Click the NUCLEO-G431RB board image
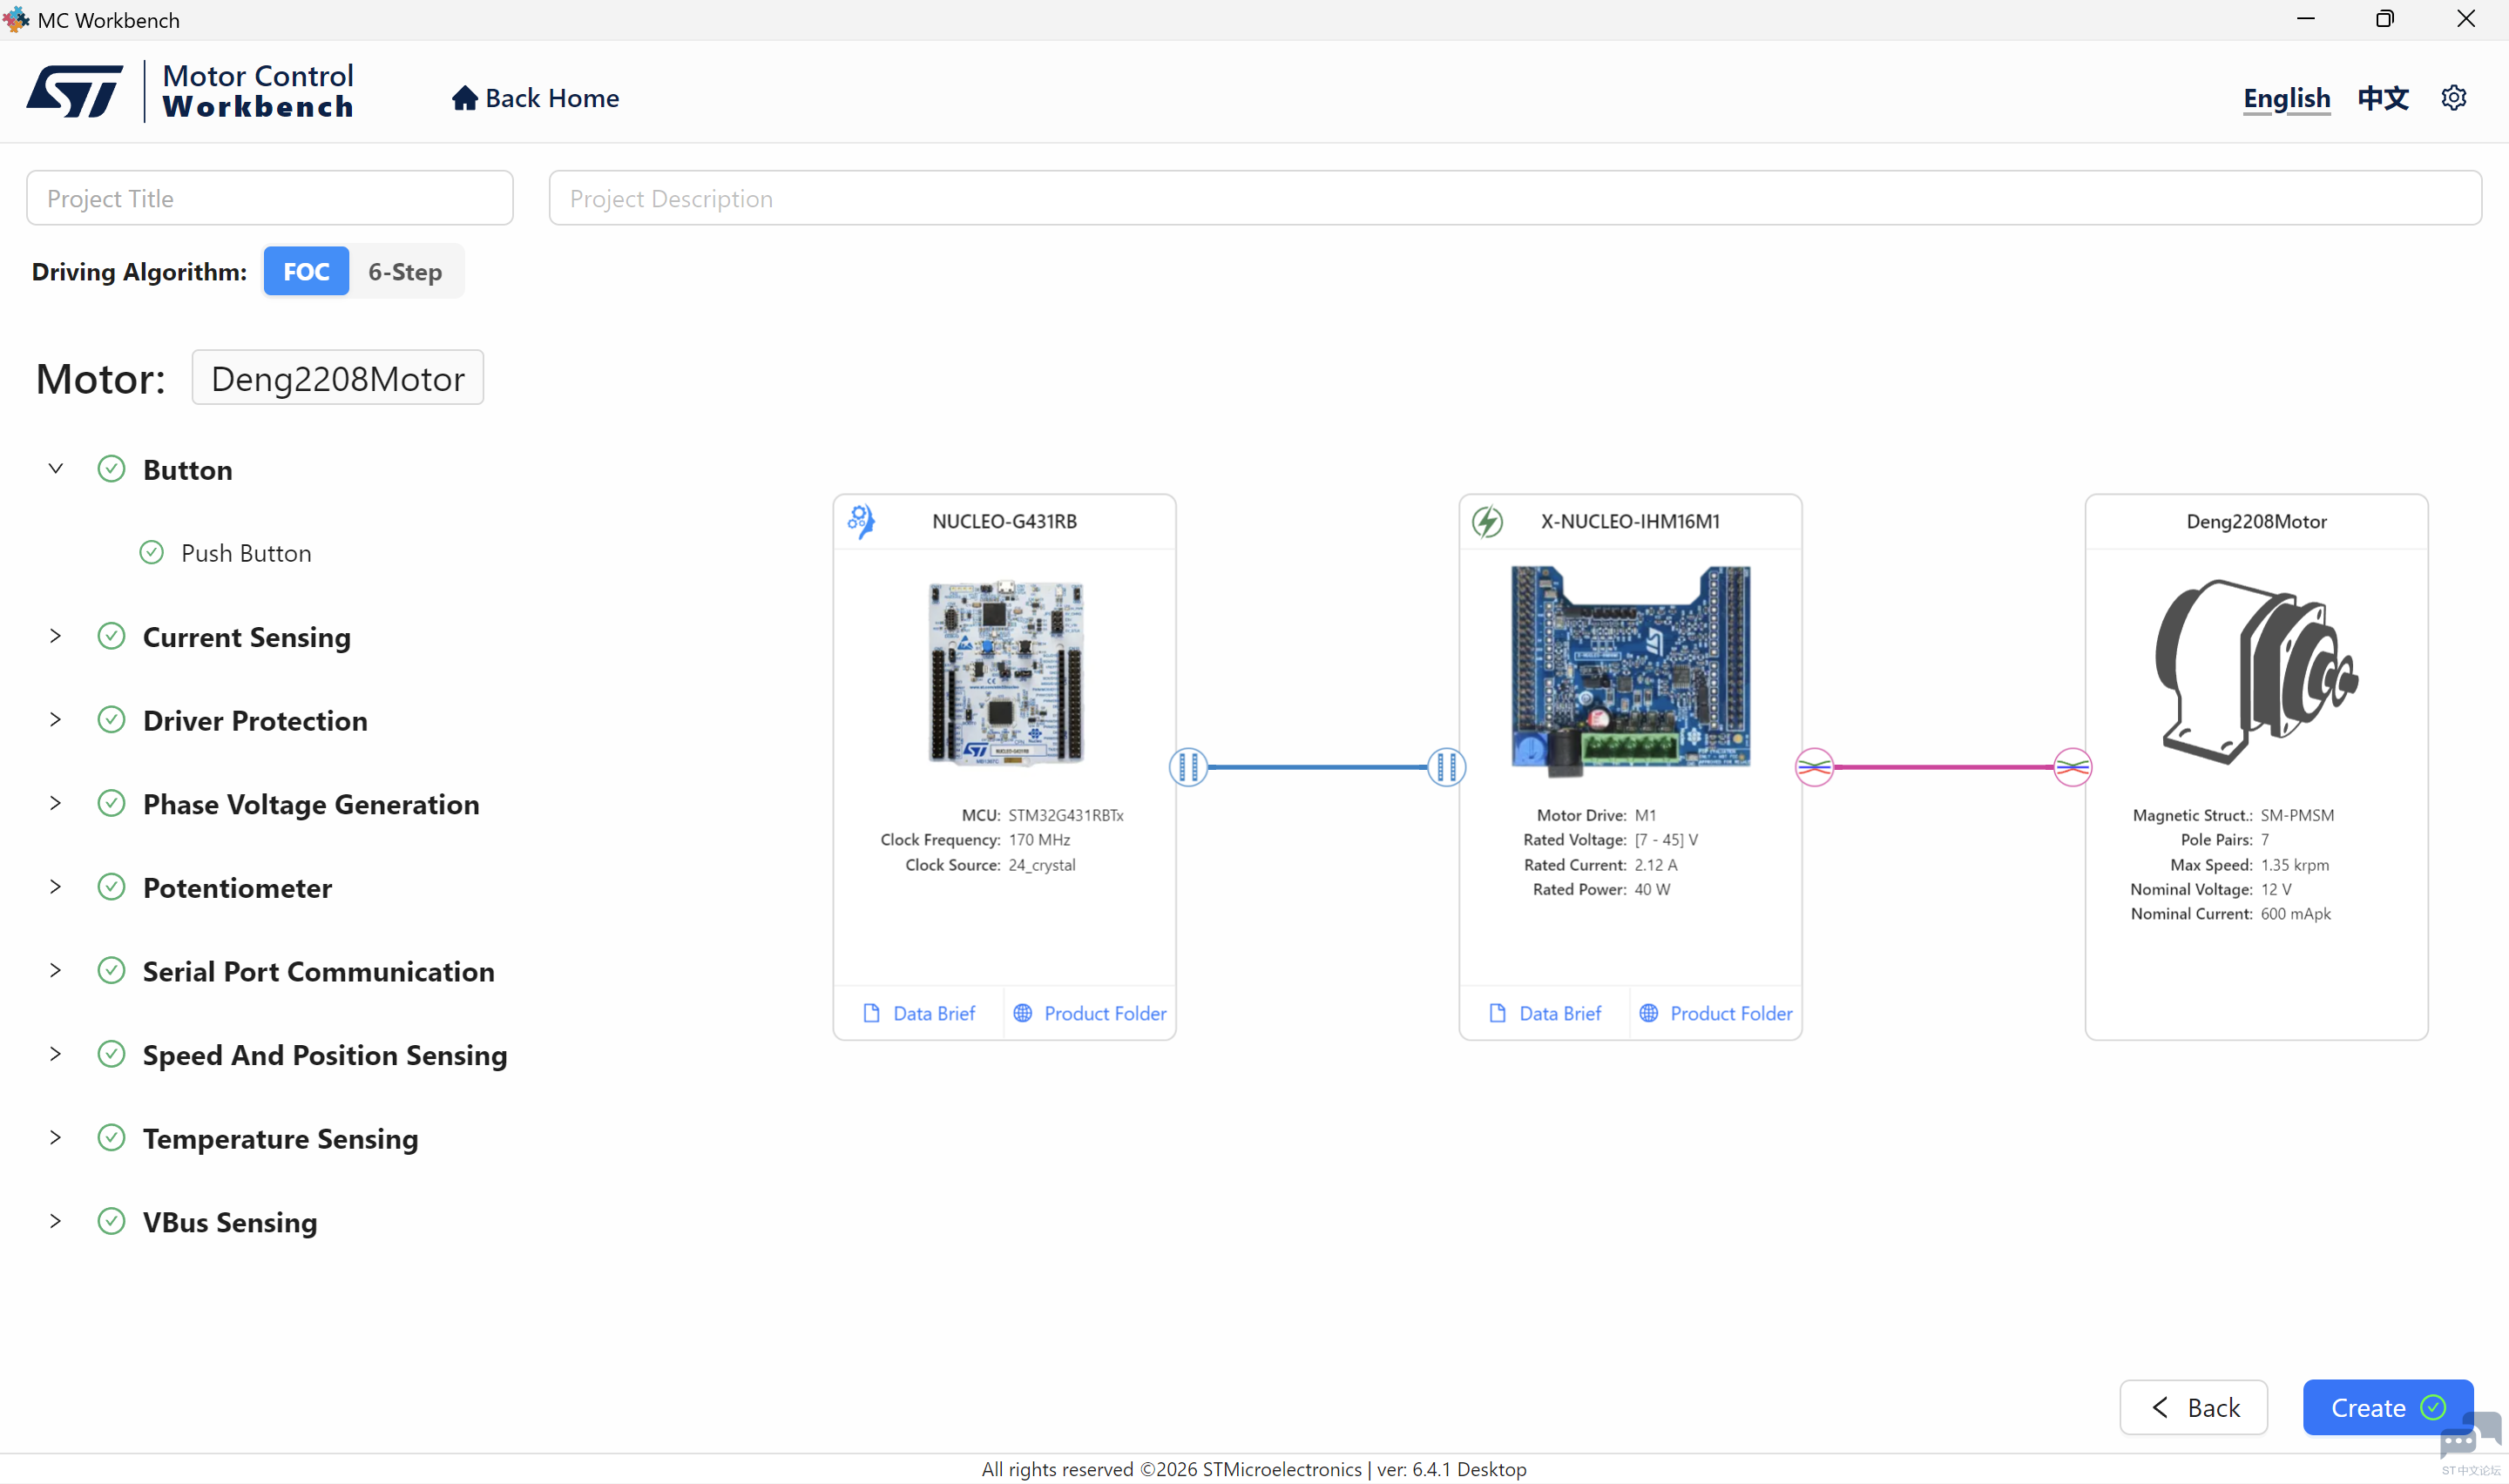The height and width of the screenshot is (1484, 2509). (x=1005, y=673)
